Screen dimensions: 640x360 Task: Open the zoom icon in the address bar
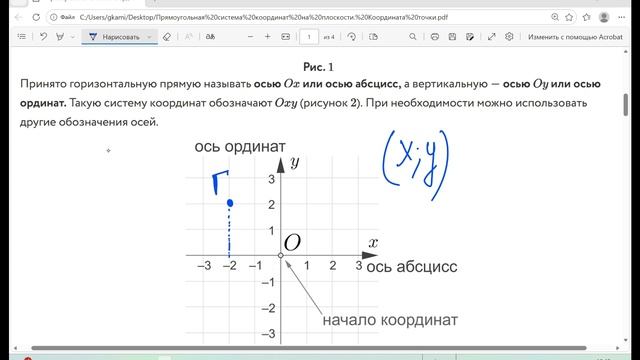tap(555, 17)
